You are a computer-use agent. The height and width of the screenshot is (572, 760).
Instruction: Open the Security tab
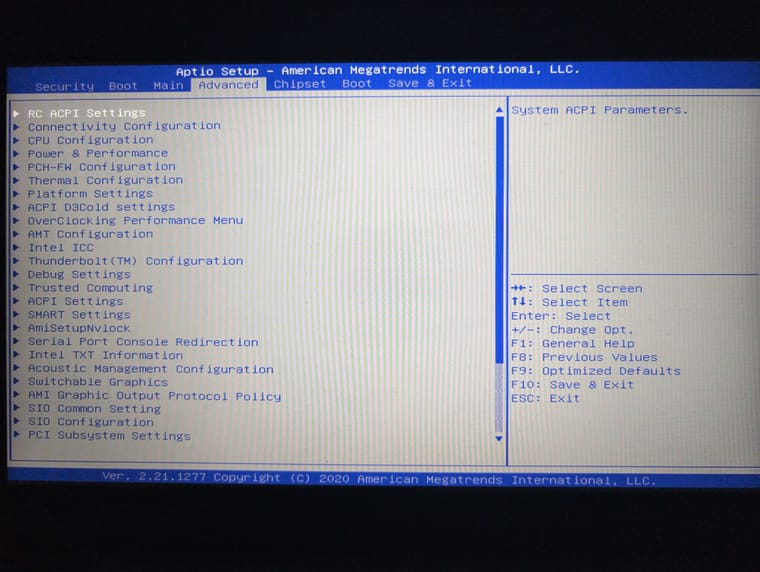(64, 87)
